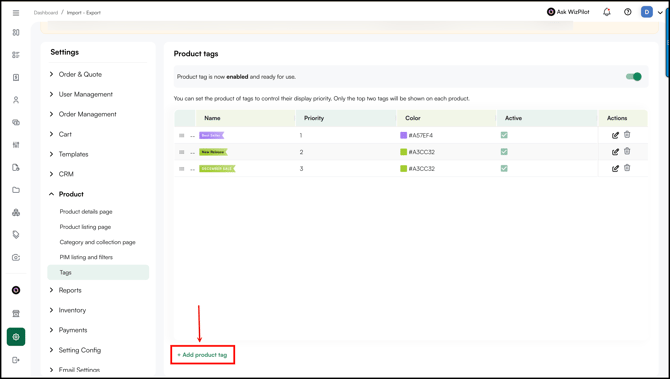Open PIM listing and filters settings

click(x=86, y=257)
